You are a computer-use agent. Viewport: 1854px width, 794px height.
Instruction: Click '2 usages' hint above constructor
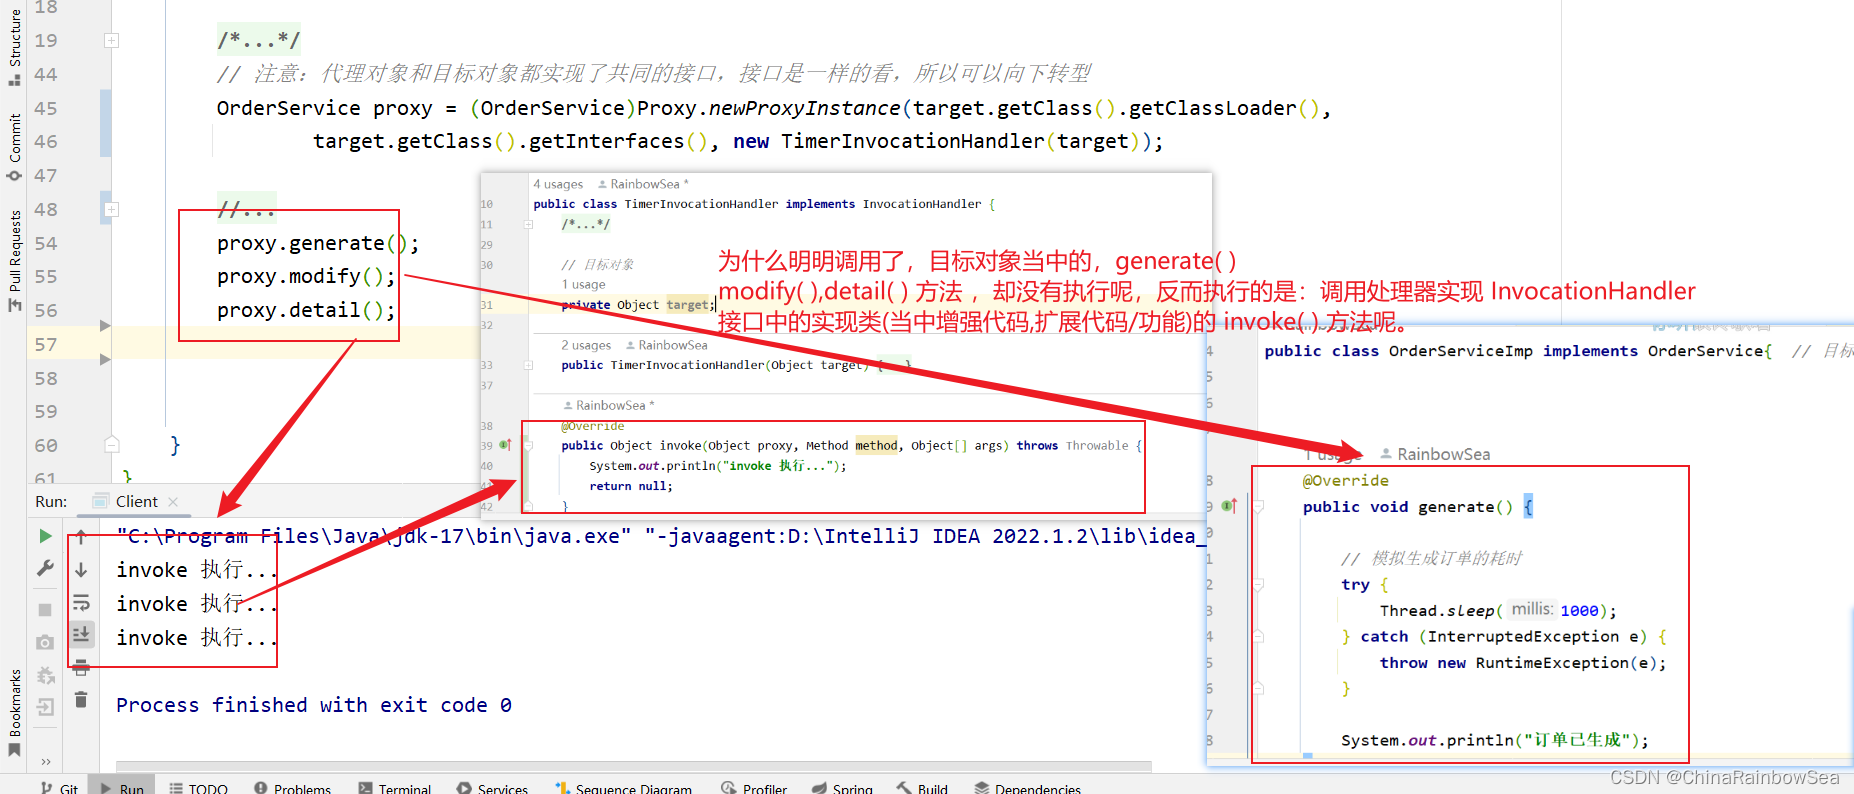(x=586, y=345)
